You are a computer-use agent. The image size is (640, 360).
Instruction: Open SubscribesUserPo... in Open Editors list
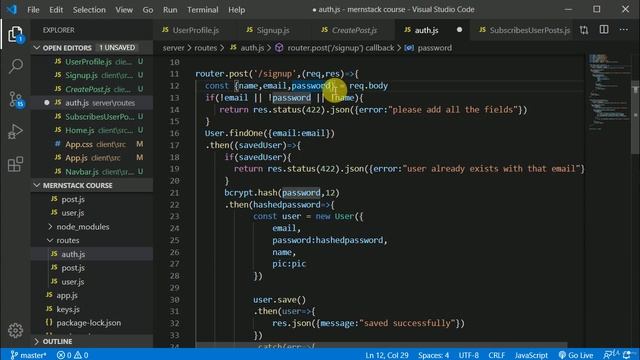tap(92, 117)
